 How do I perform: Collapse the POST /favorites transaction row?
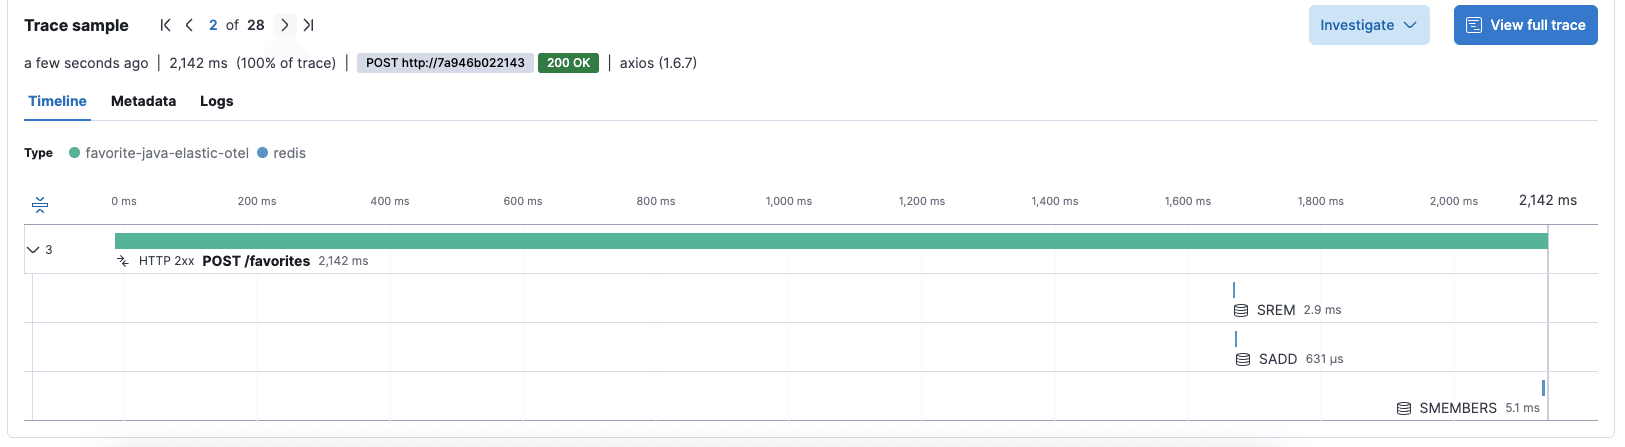pos(33,249)
